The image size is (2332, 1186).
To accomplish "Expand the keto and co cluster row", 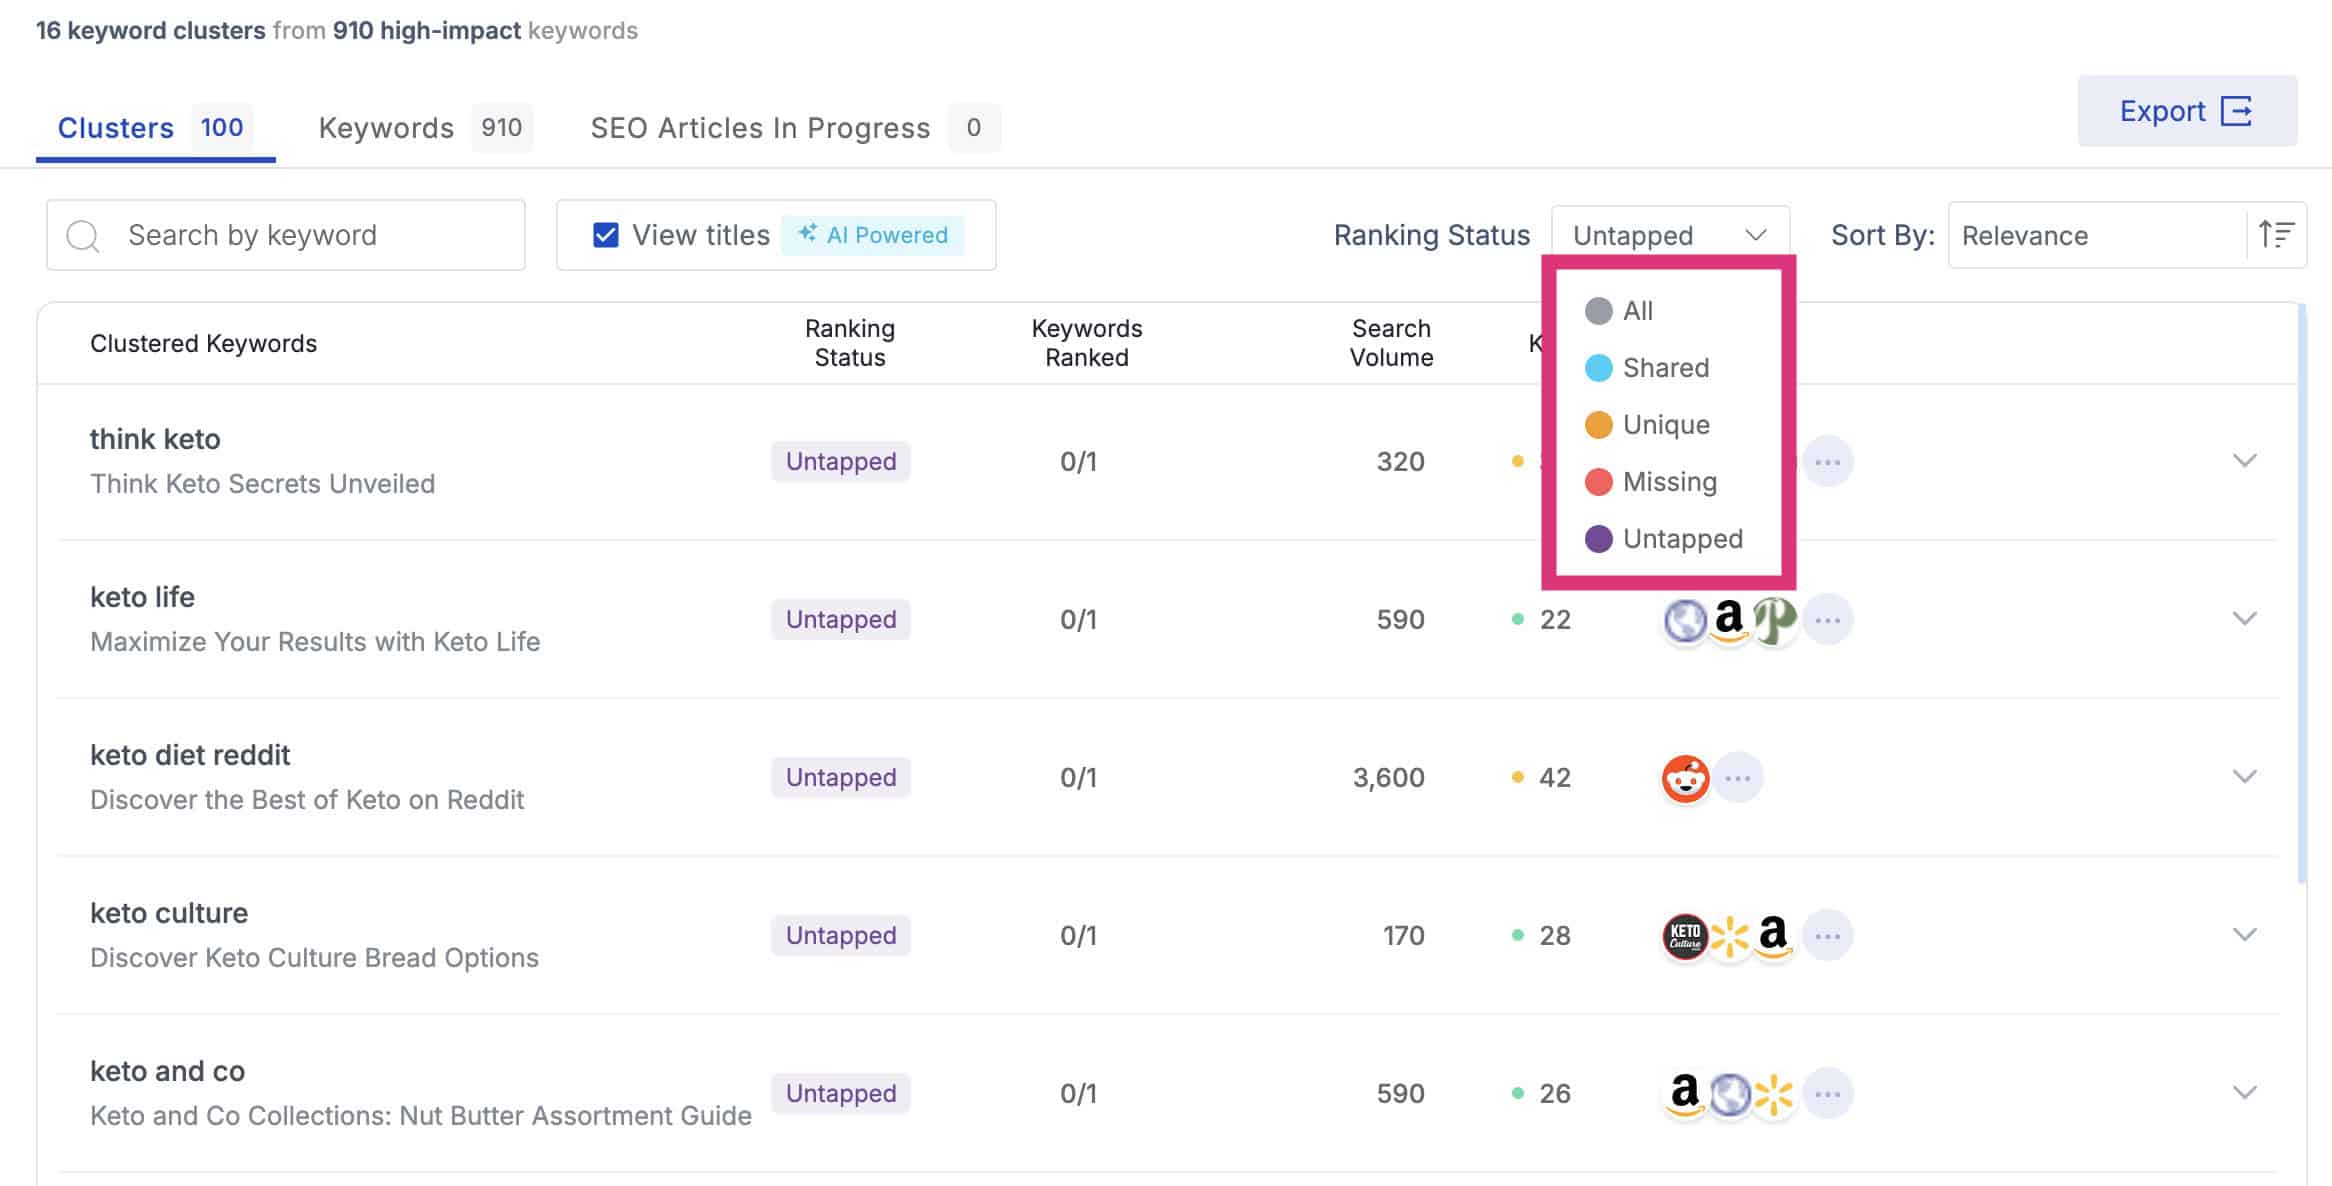I will (2245, 1093).
